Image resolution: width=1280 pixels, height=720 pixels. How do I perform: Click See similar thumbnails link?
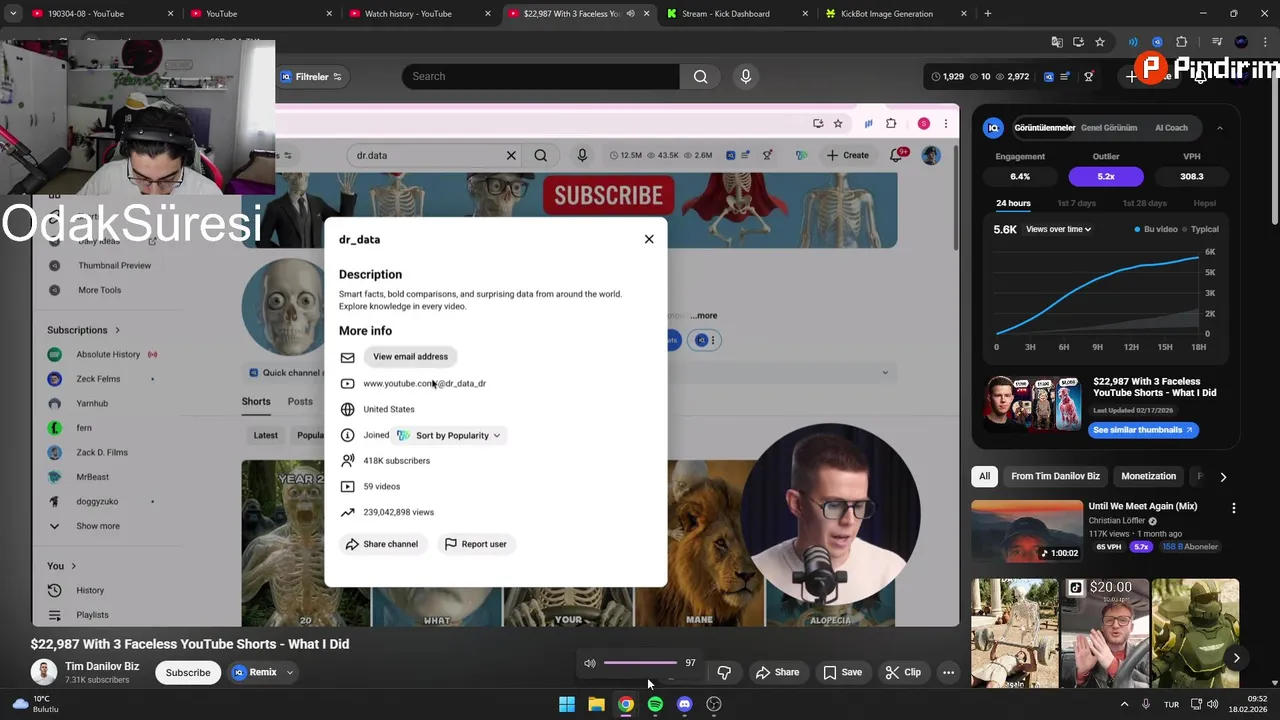[1143, 430]
